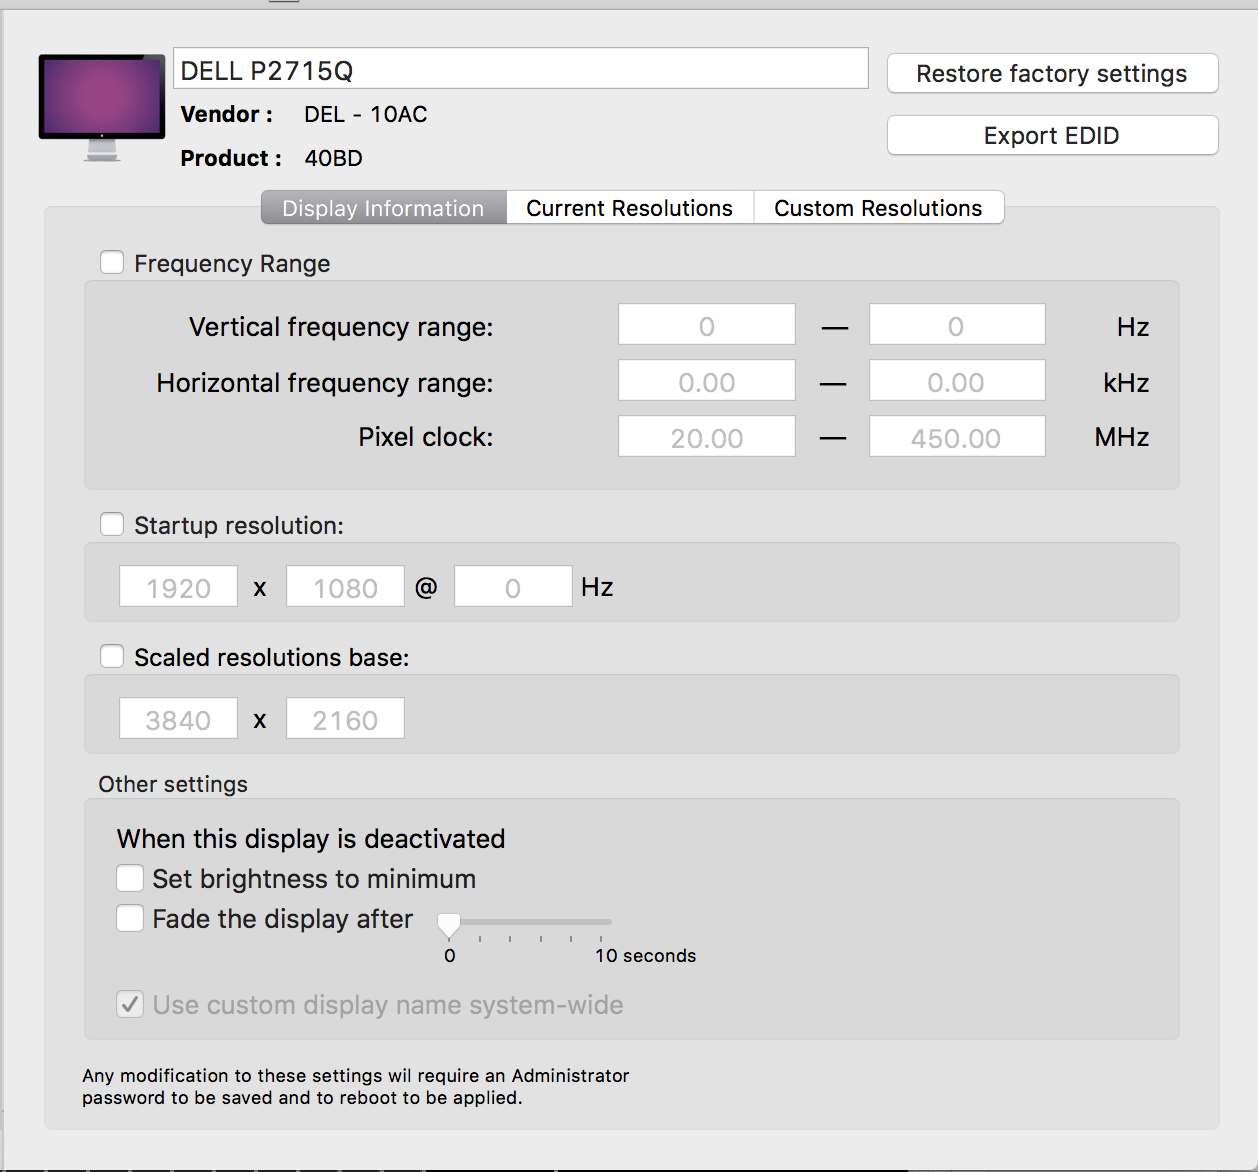Click Restore factory settings button
The image size is (1258, 1172).
tap(1052, 73)
